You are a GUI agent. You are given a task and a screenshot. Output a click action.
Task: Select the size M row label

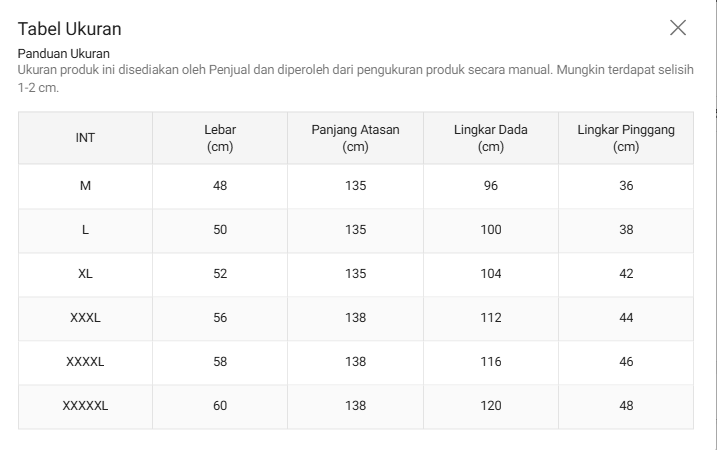point(85,186)
